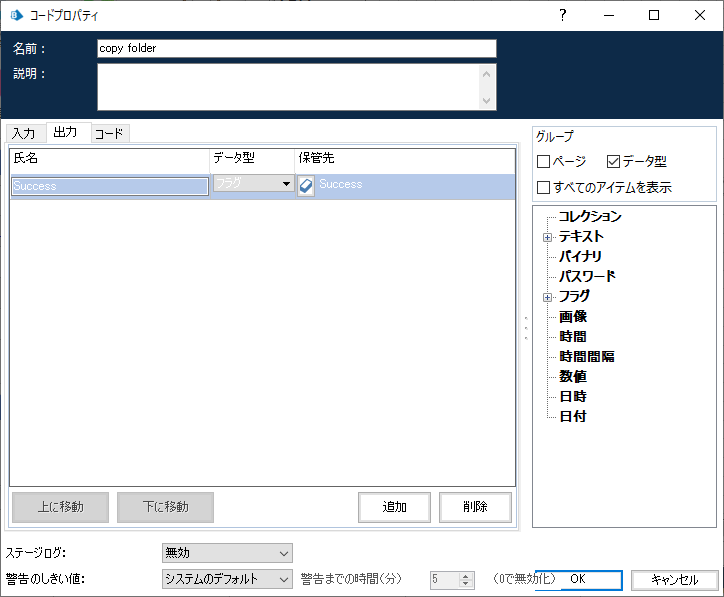Uncheck the データ型 group checkbox

[x=613, y=162]
